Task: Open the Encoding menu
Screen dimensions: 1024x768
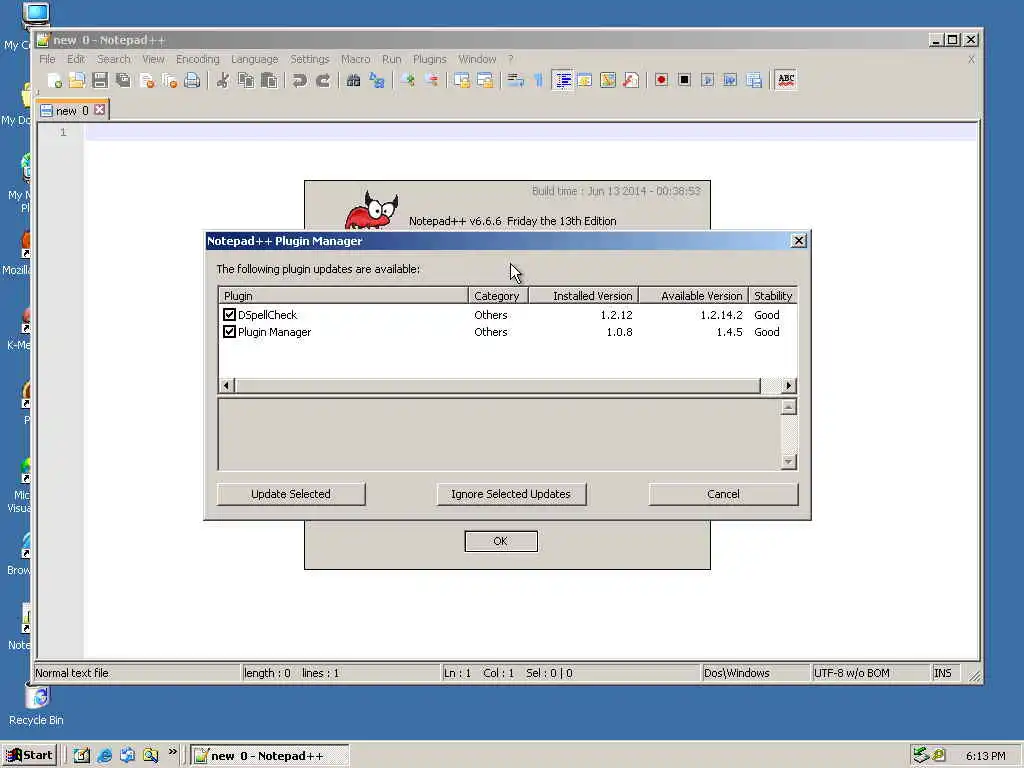Action: pyautogui.click(x=197, y=59)
